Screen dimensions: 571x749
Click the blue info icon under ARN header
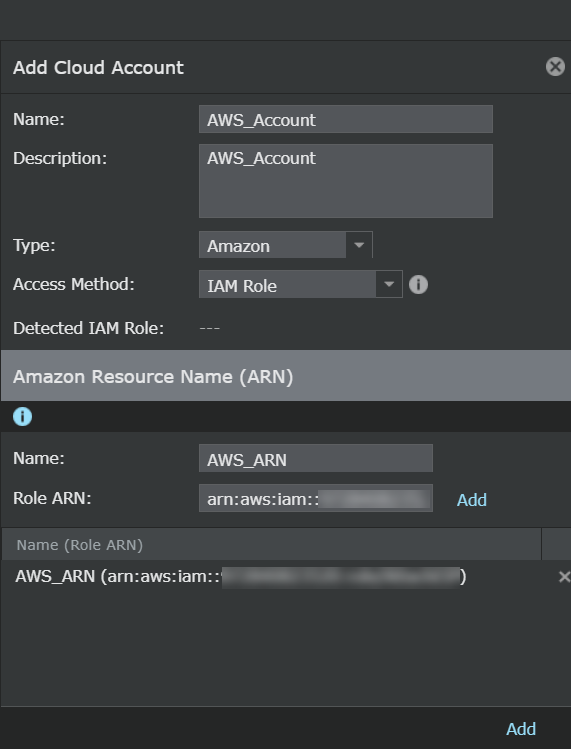[22, 417]
